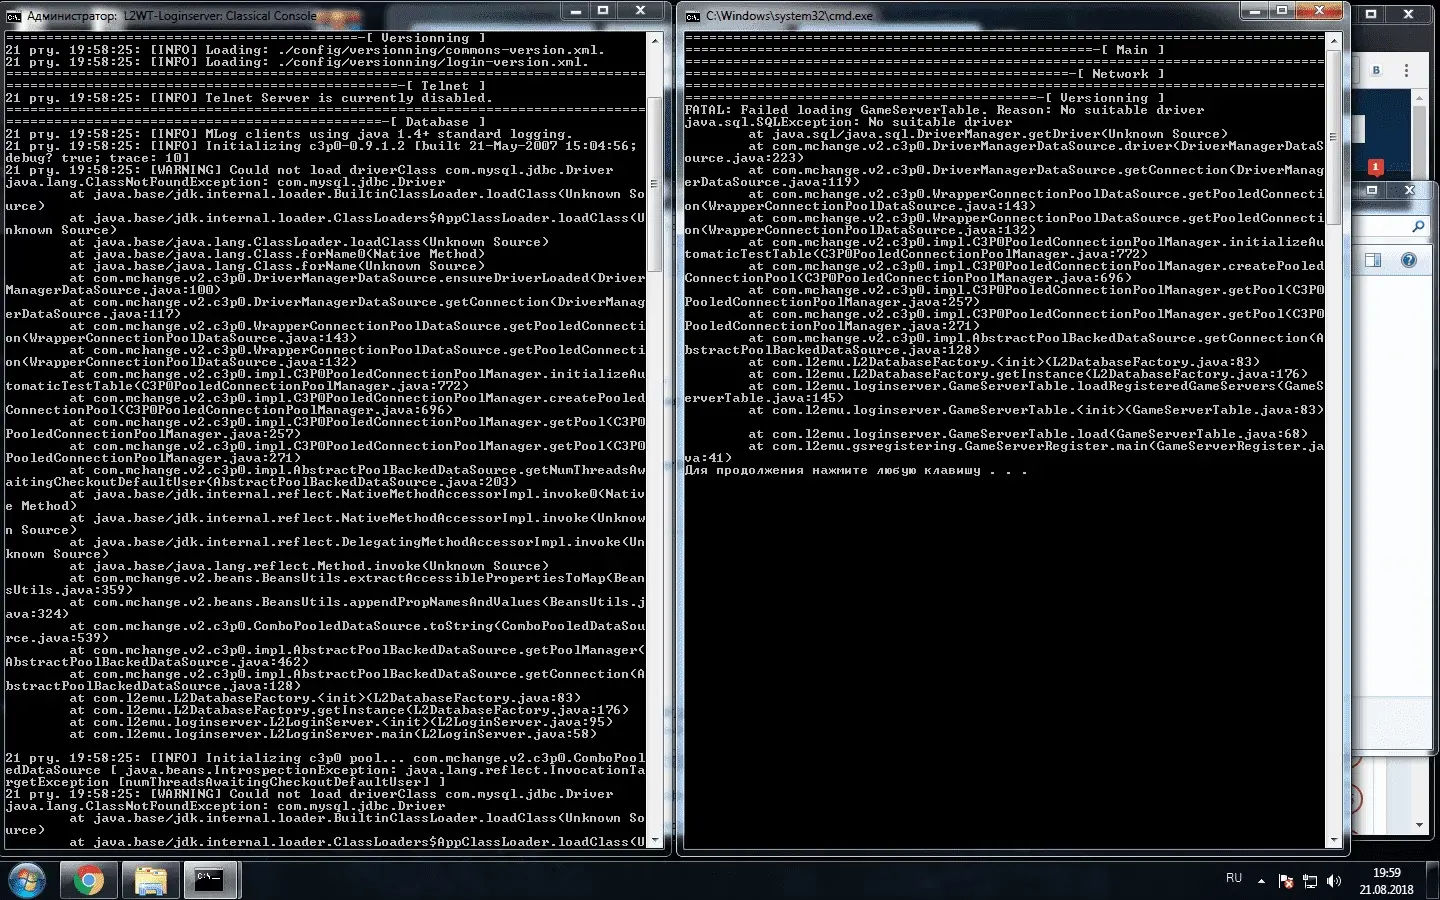Click the RU input language indicator
This screenshot has width=1440, height=900.
click(x=1234, y=878)
